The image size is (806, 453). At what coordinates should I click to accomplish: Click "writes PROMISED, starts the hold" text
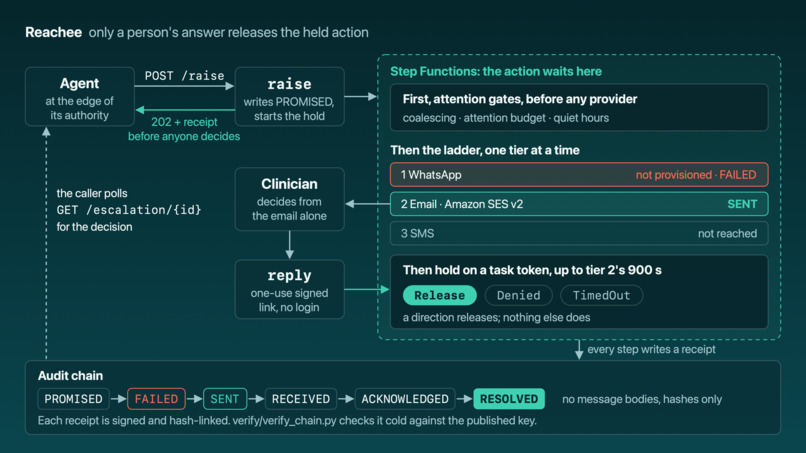click(289, 109)
